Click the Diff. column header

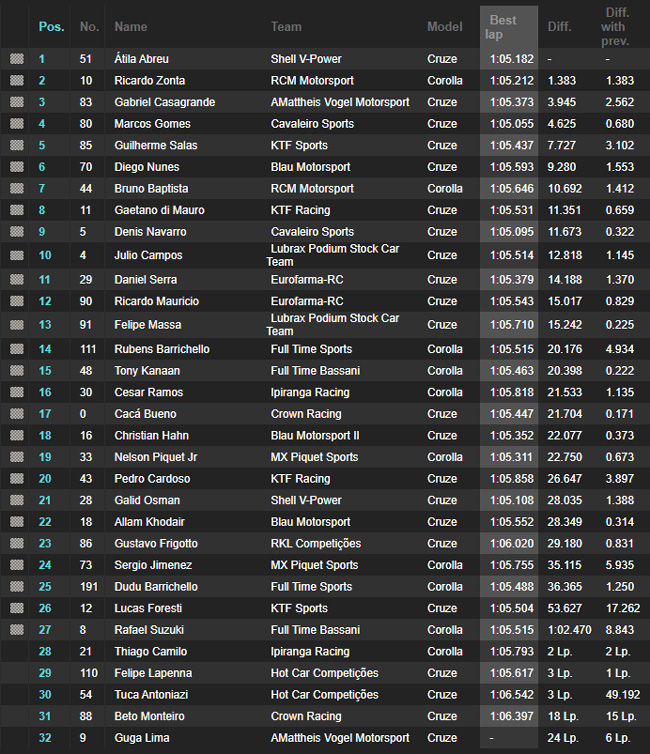[560, 26]
